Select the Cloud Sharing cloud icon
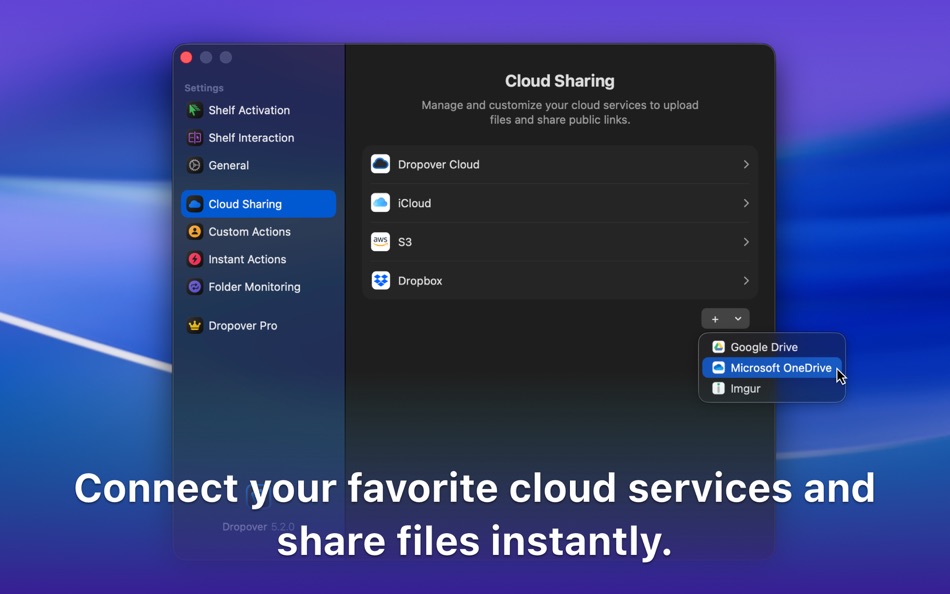The height and width of the screenshot is (594, 950). (193, 204)
